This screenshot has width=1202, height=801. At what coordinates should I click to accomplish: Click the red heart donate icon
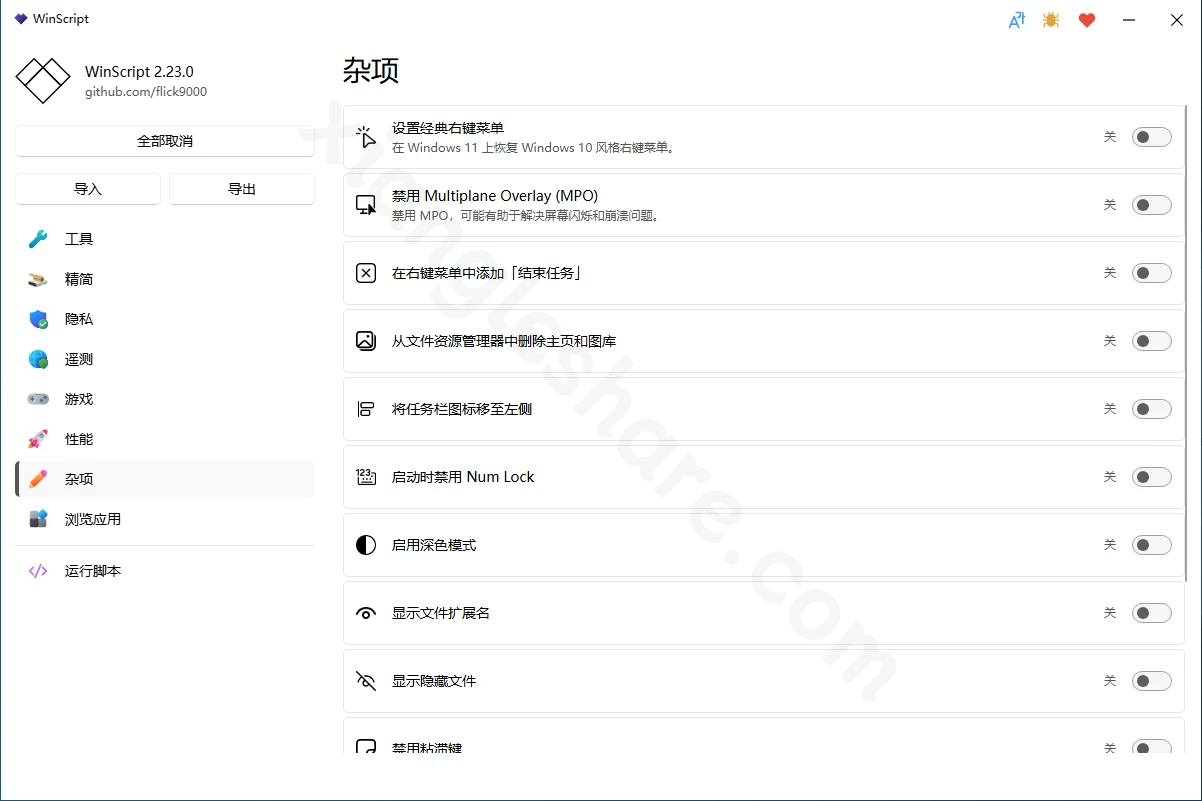[1087, 19]
